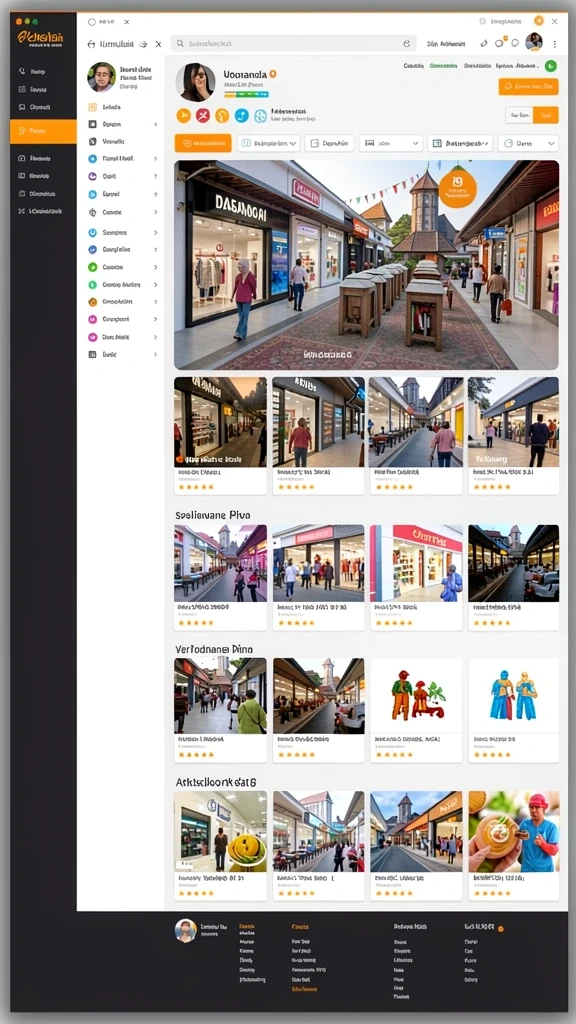
Task: Click the orange arrow circle icon under profile name
Action: (184, 116)
